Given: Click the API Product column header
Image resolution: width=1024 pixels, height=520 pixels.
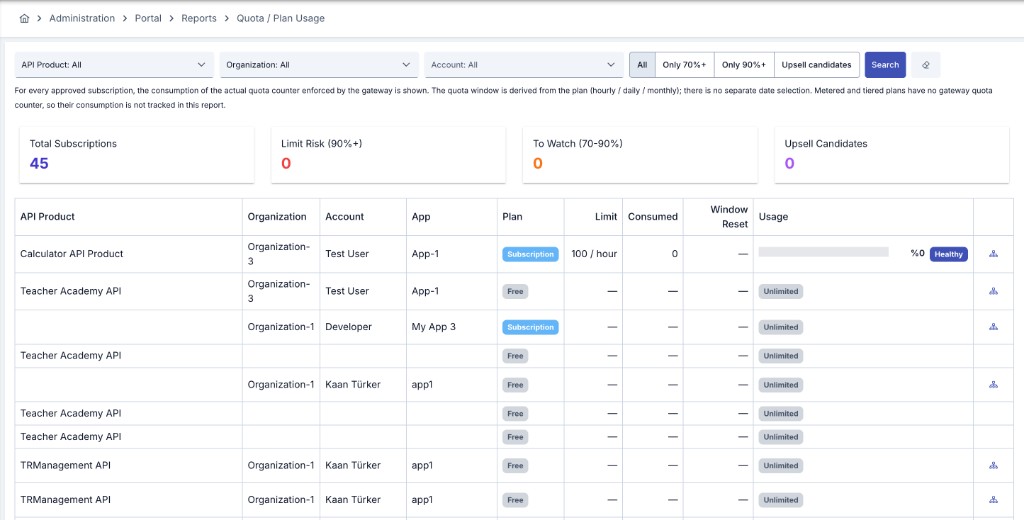Looking at the screenshot, I should (x=129, y=217).
